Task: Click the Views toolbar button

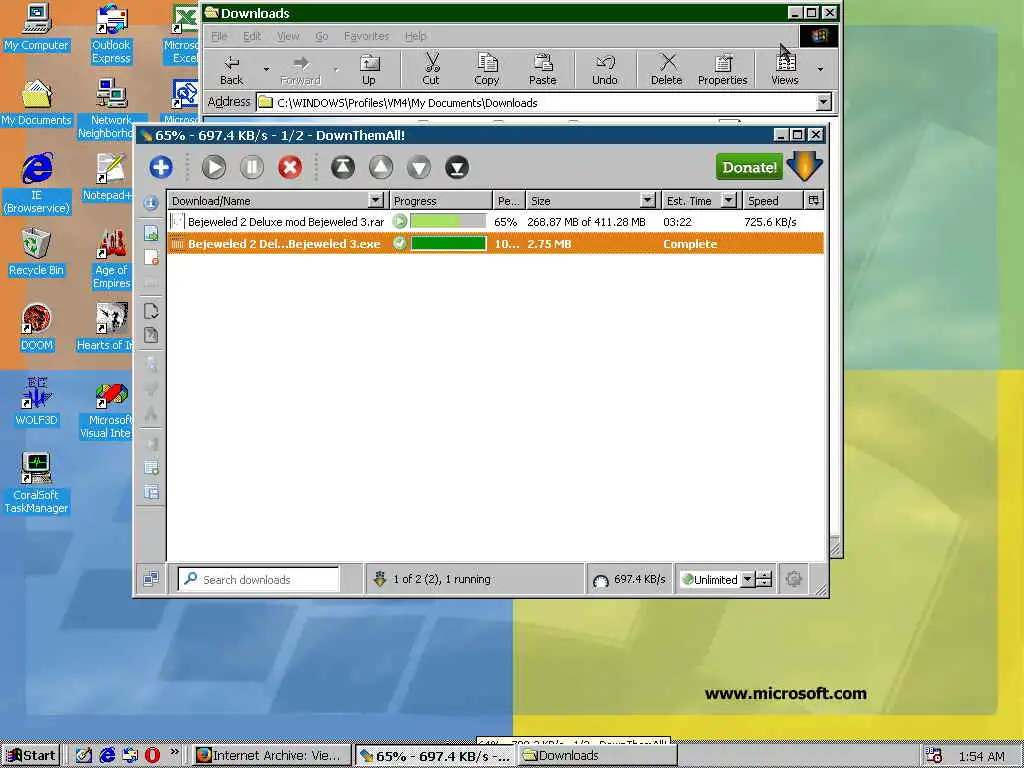Action: pos(785,69)
